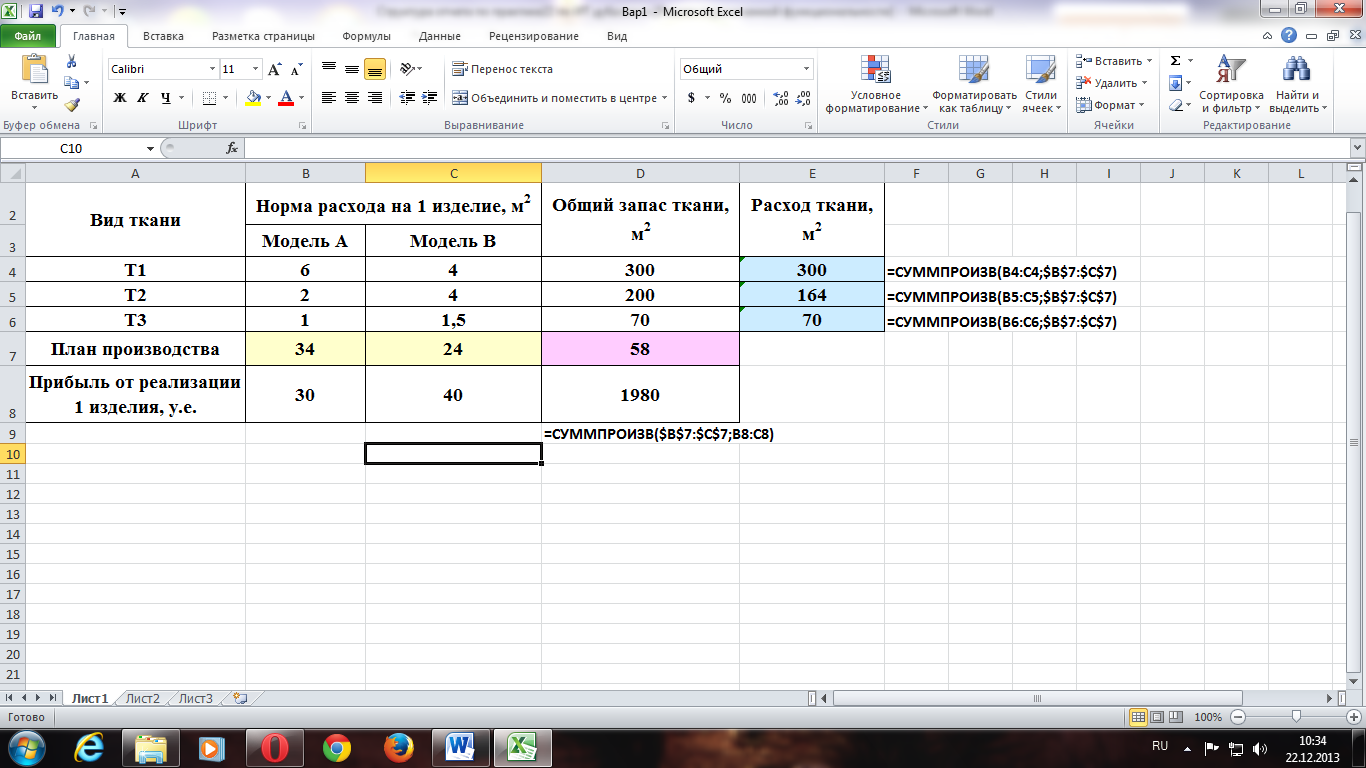Viewport: 1366px width, 768px height.
Task: Open Сортировка и фильтр
Action: pos(1231,85)
